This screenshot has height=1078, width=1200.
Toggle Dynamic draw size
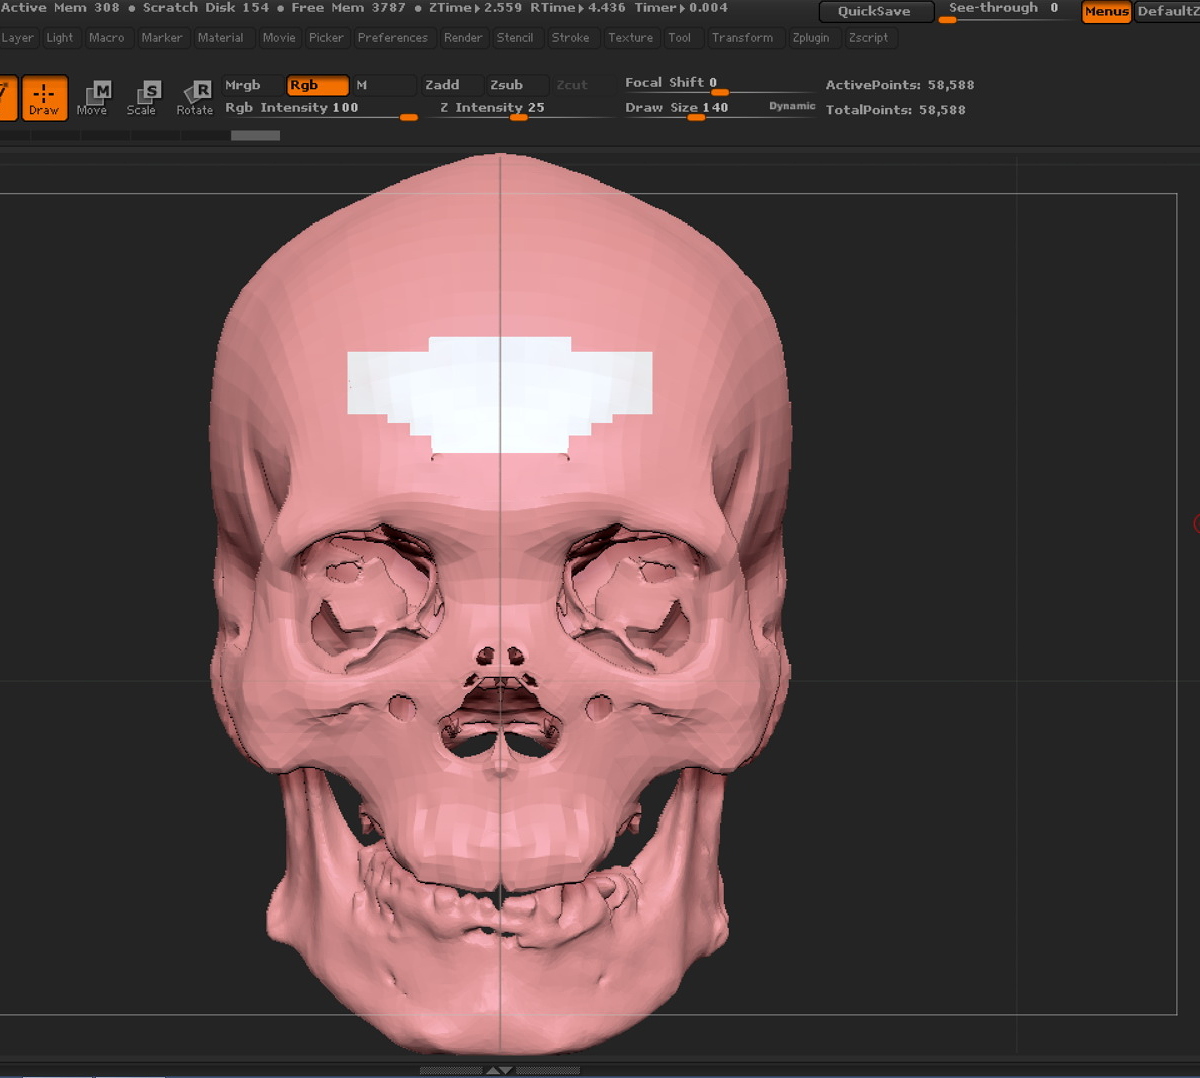tap(792, 106)
